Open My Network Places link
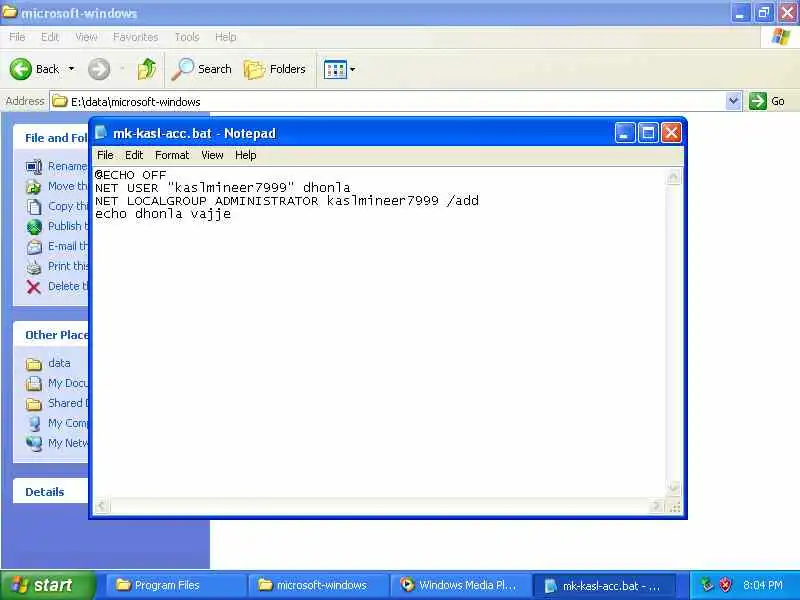Image resolution: width=800 pixels, height=600 pixels. [x=68, y=443]
